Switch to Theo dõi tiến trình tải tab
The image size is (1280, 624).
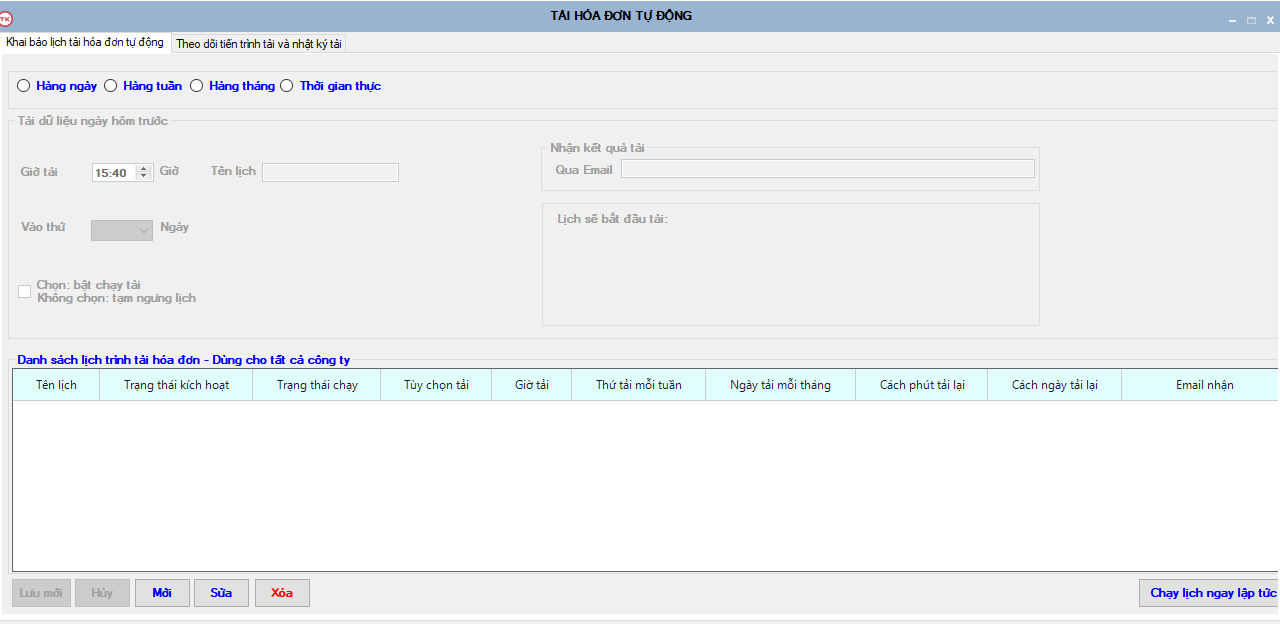(x=259, y=44)
